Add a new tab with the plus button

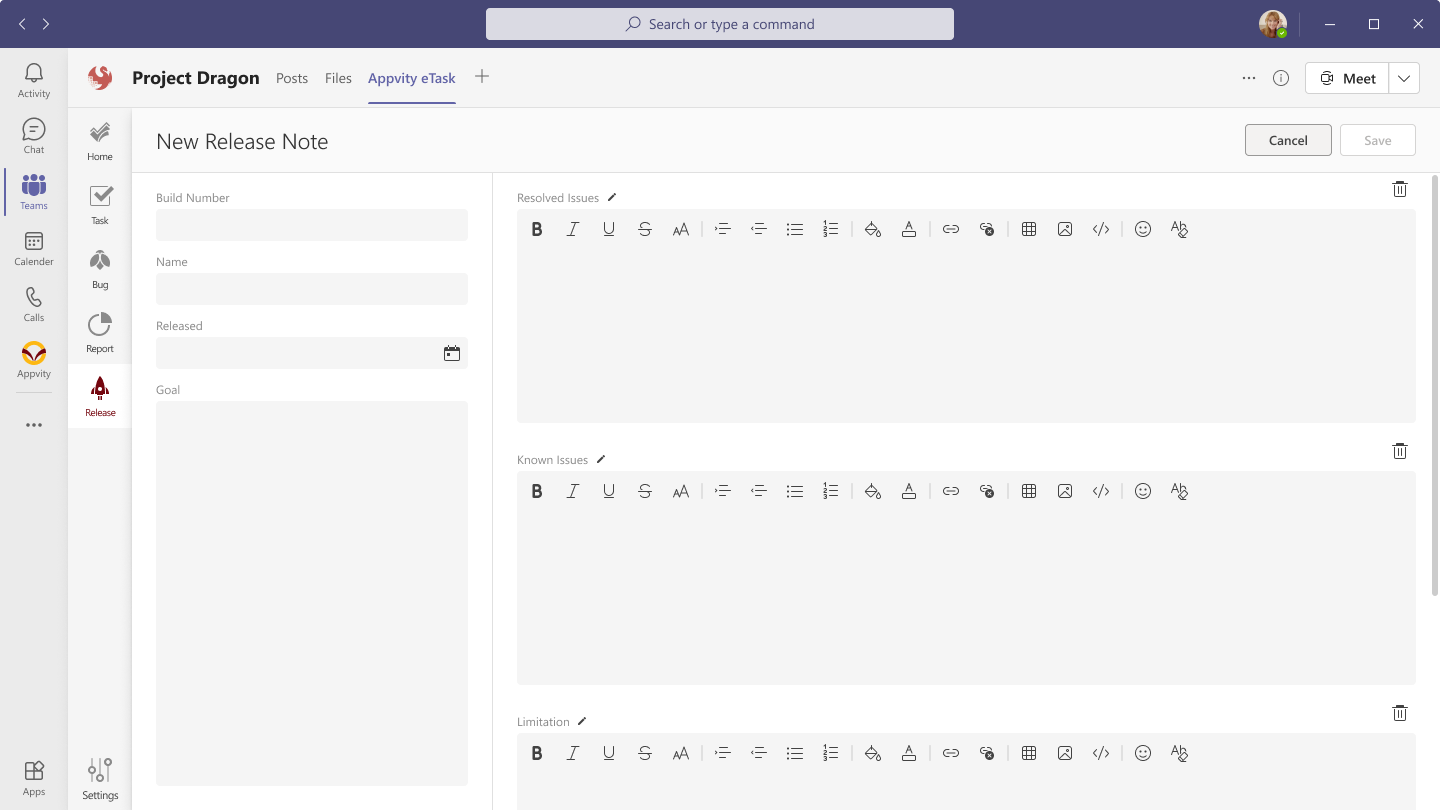pyautogui.click(x=482, y=77)
